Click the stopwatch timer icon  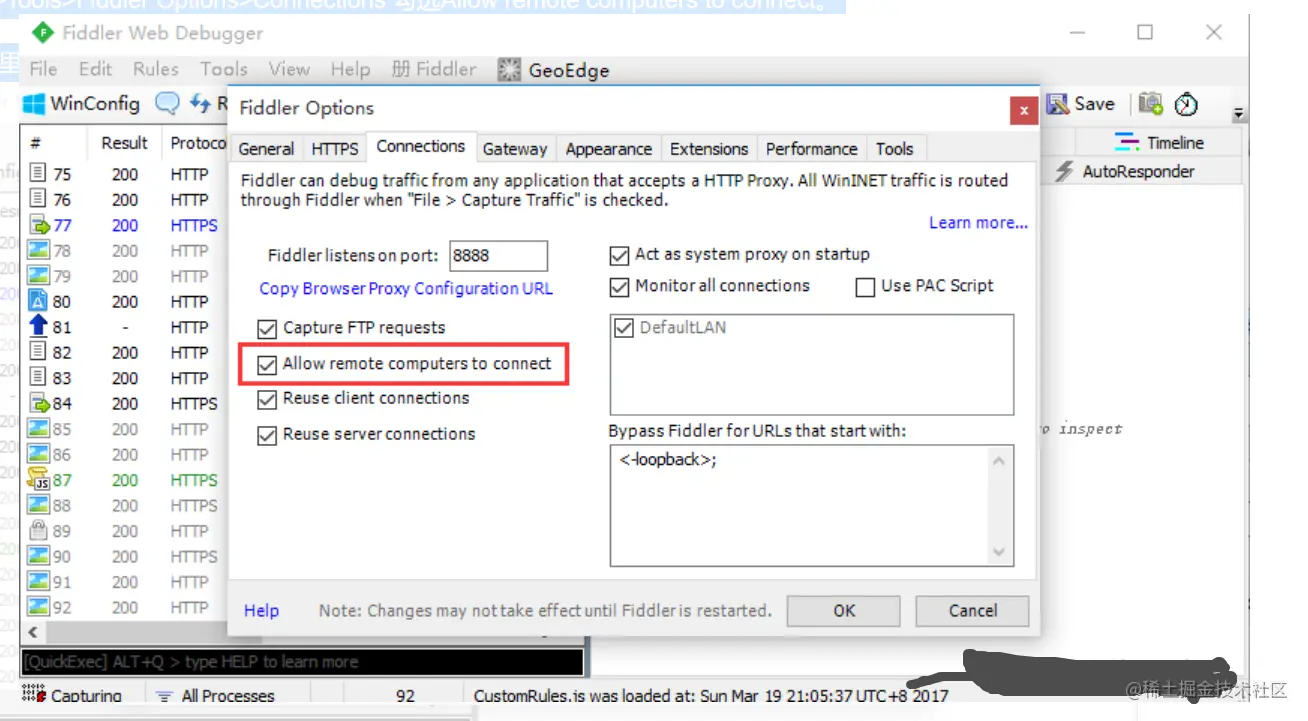[1186, 104]
